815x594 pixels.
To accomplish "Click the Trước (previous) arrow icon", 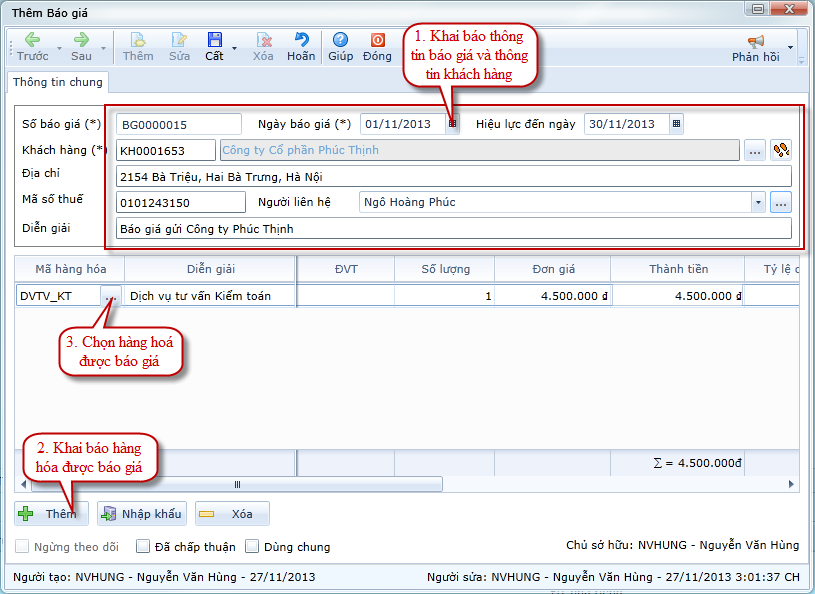I will [x=32, y=40].
